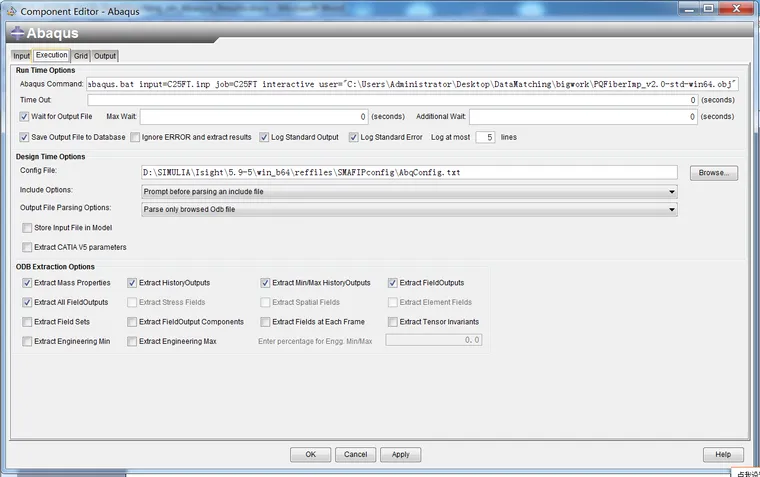Toggle Wait for Output File checkbox
The width and height of the screenshot is (760, 477).
tap(24, 117)
